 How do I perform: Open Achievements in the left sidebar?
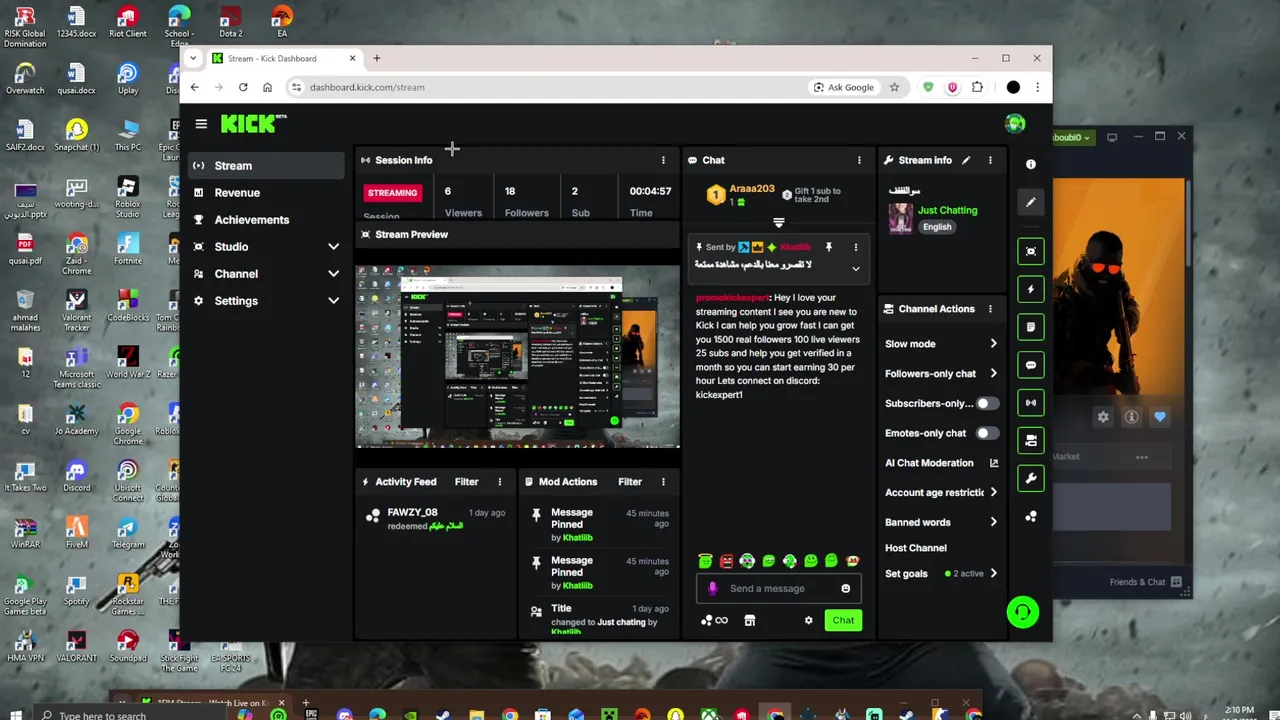(266, 220)
